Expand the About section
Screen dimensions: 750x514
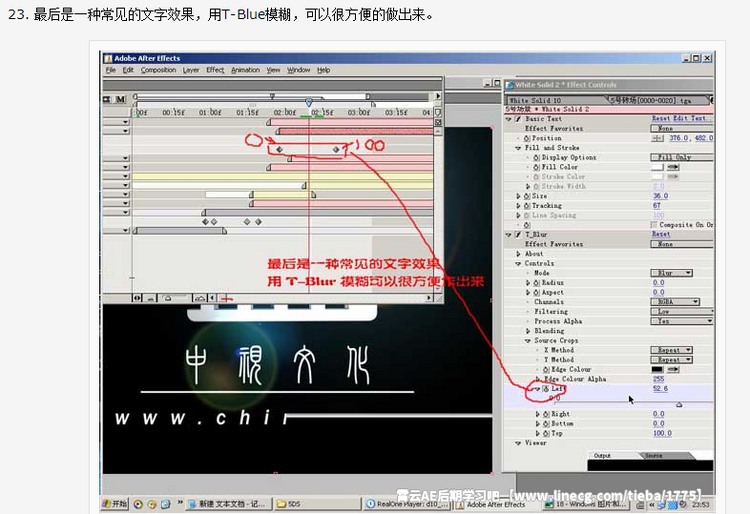tap(518, 254)
